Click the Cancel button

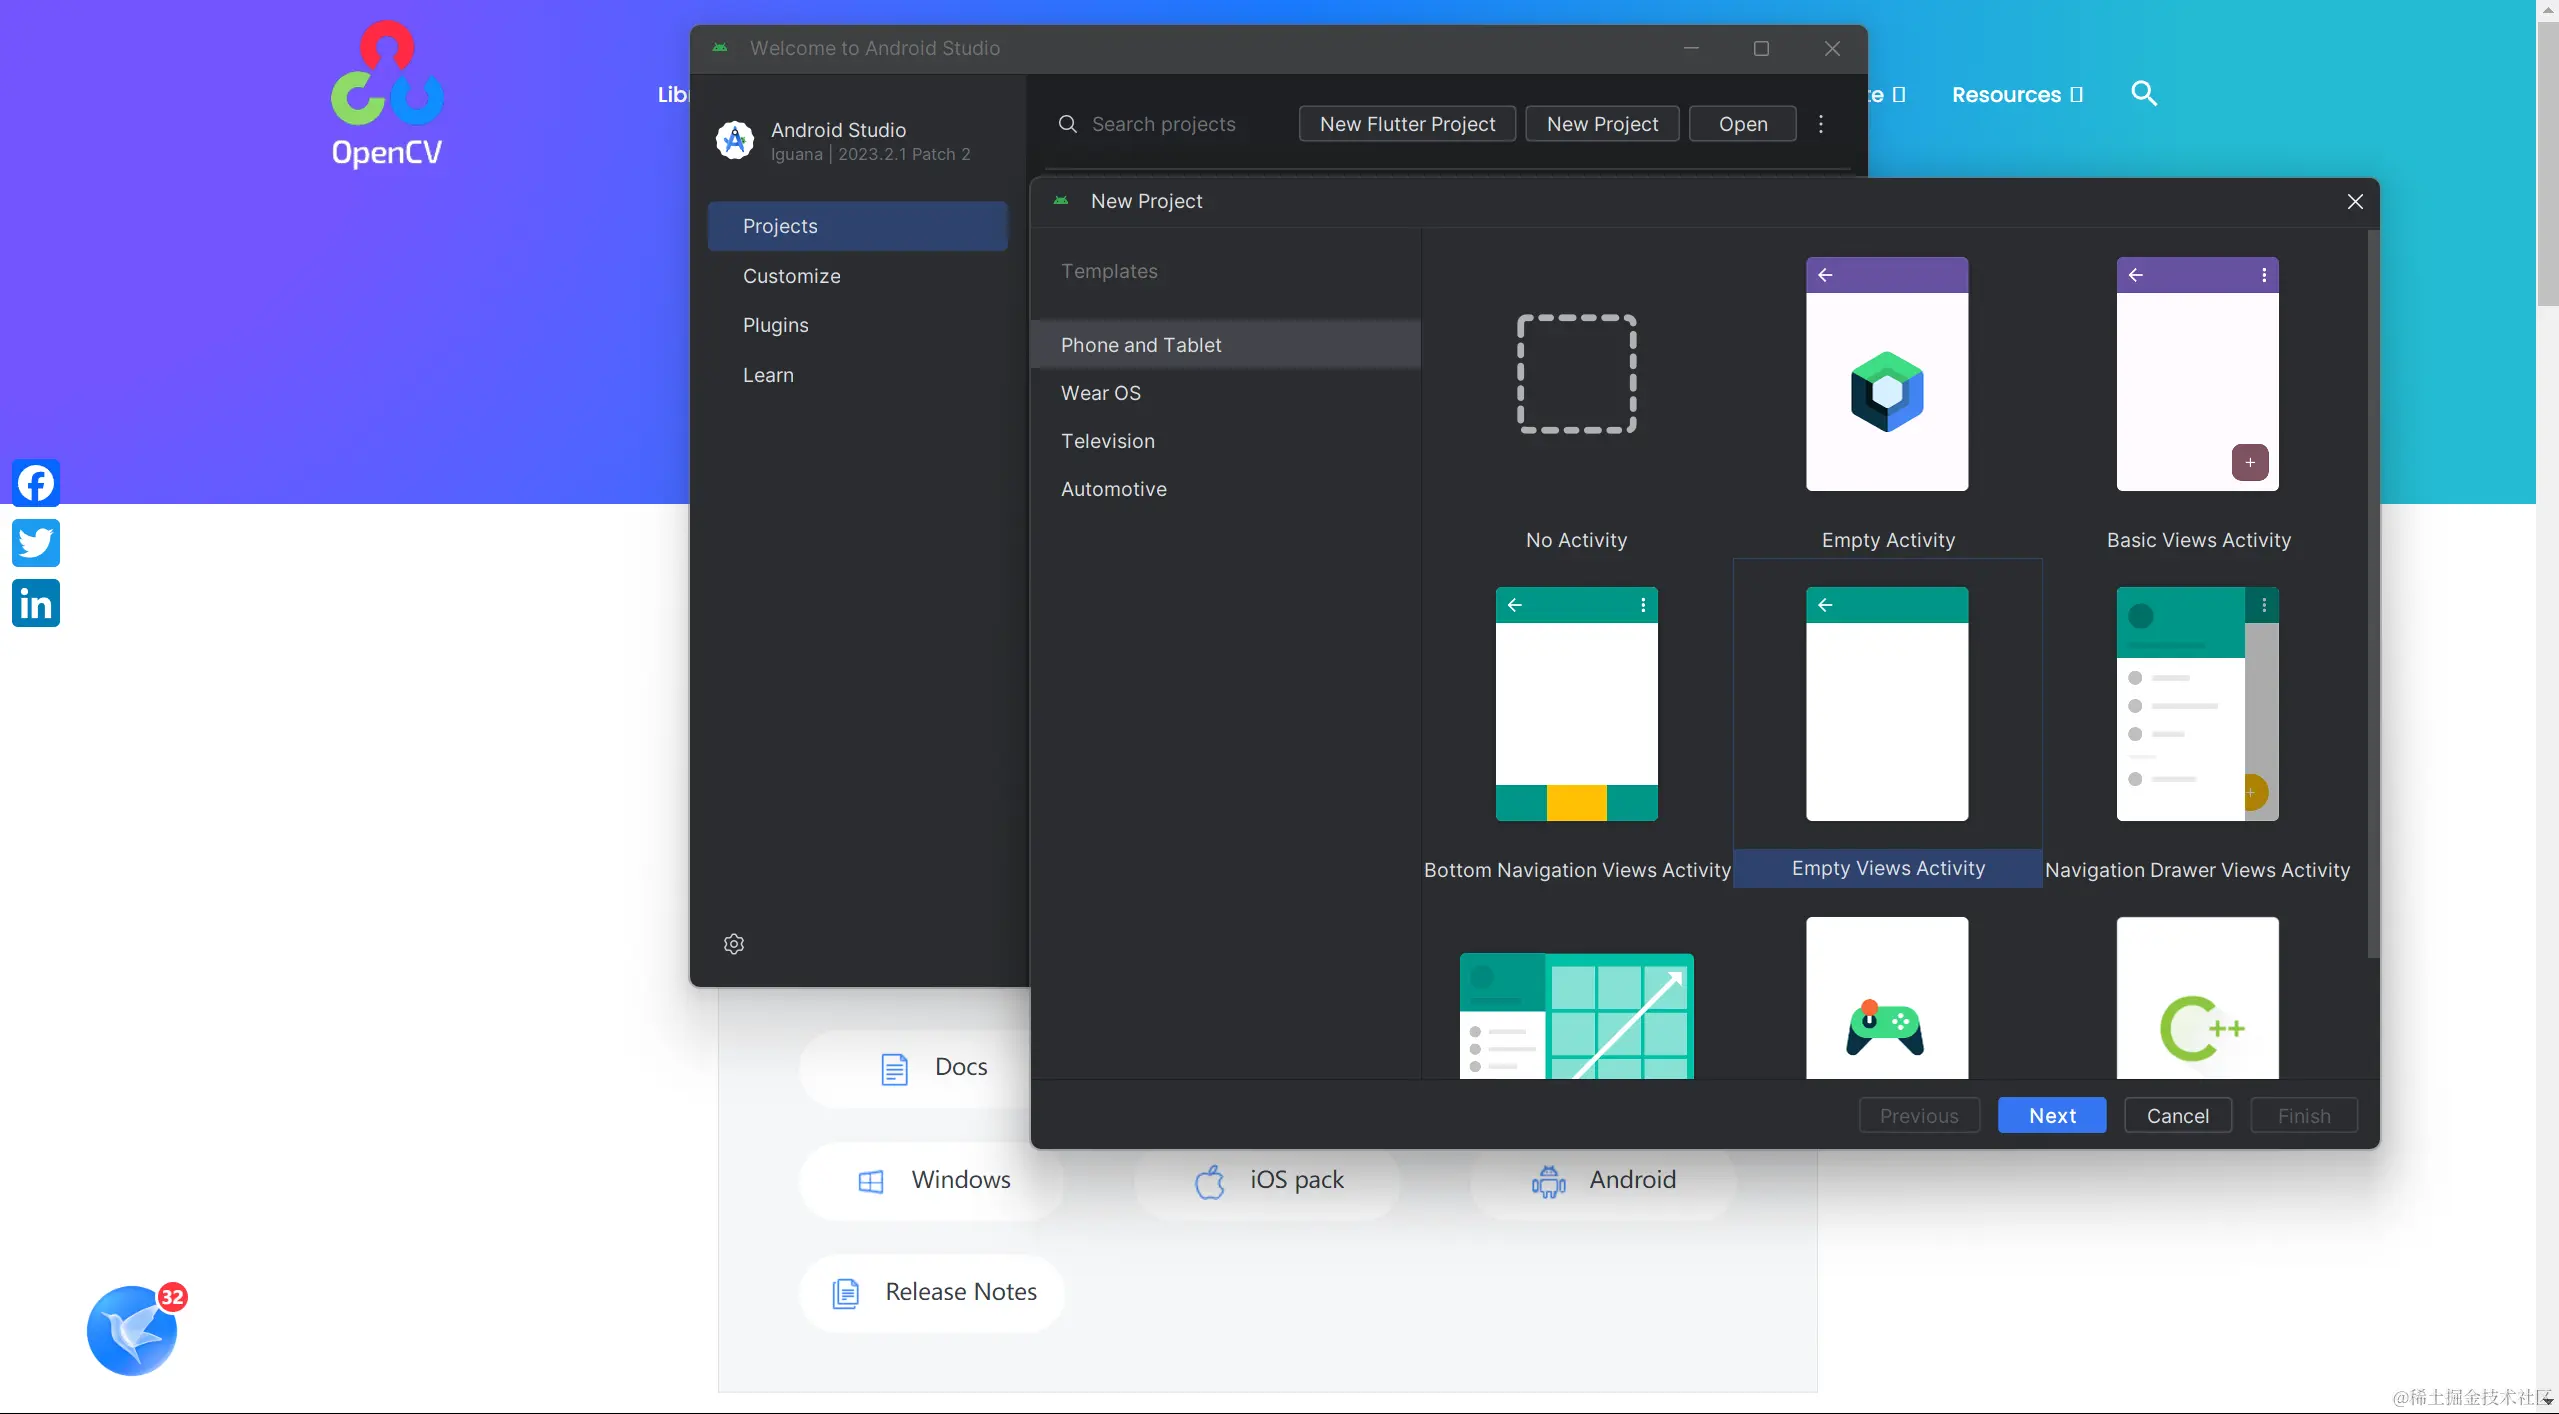click(x=2177, y=1115)
